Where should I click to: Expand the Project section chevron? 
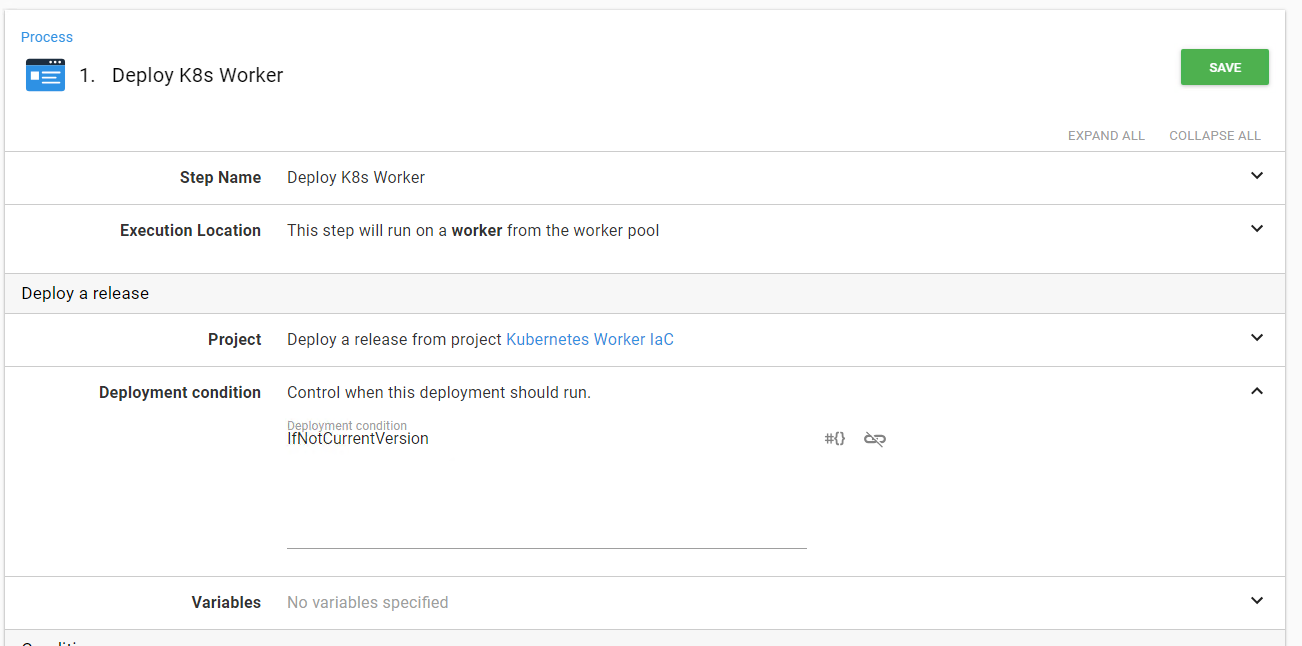coord(1257,338)
